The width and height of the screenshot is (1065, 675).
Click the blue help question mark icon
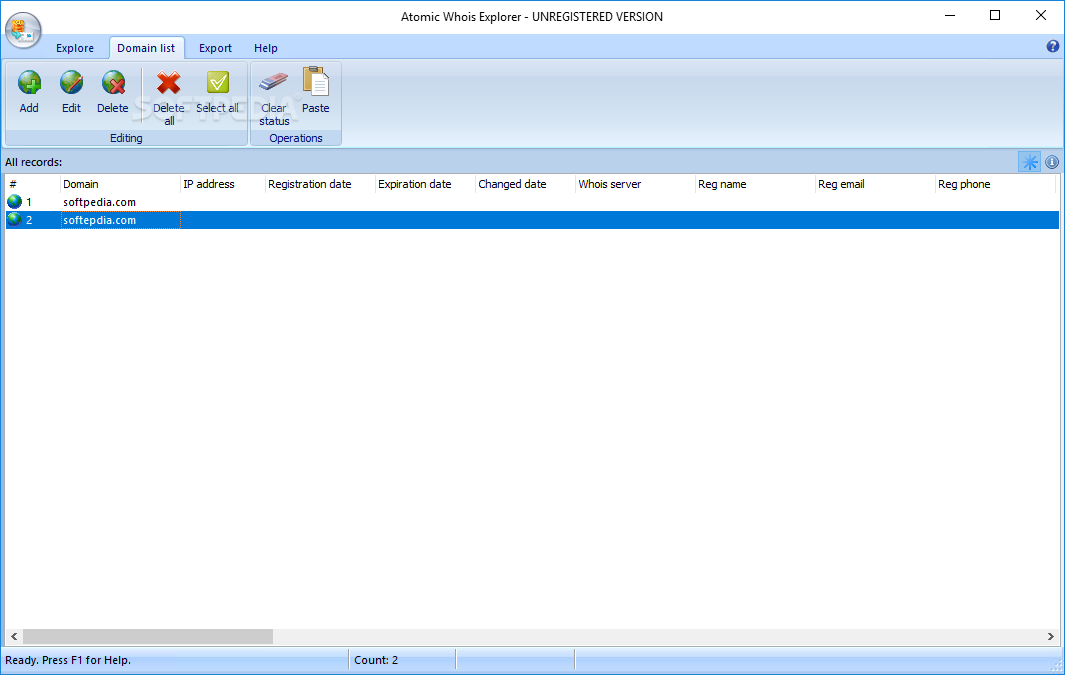[x=1053, y=46]
